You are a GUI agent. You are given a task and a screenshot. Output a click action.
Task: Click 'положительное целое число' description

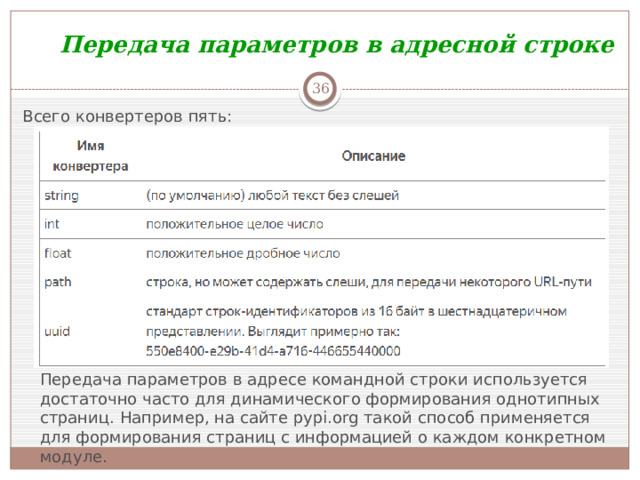tap(235, 224)
